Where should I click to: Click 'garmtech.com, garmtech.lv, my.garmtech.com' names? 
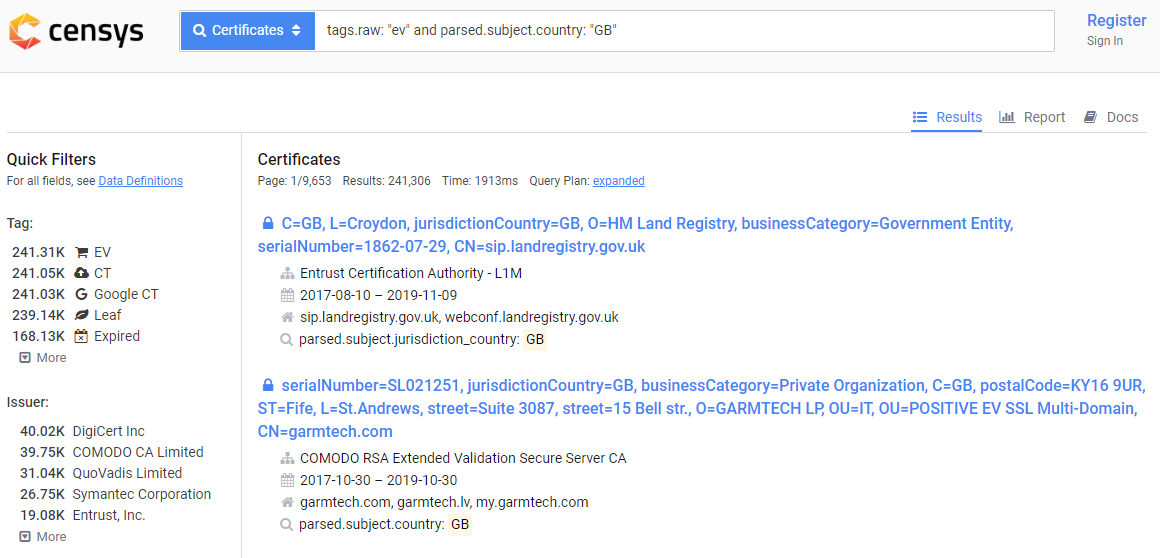tap(444, 502)
